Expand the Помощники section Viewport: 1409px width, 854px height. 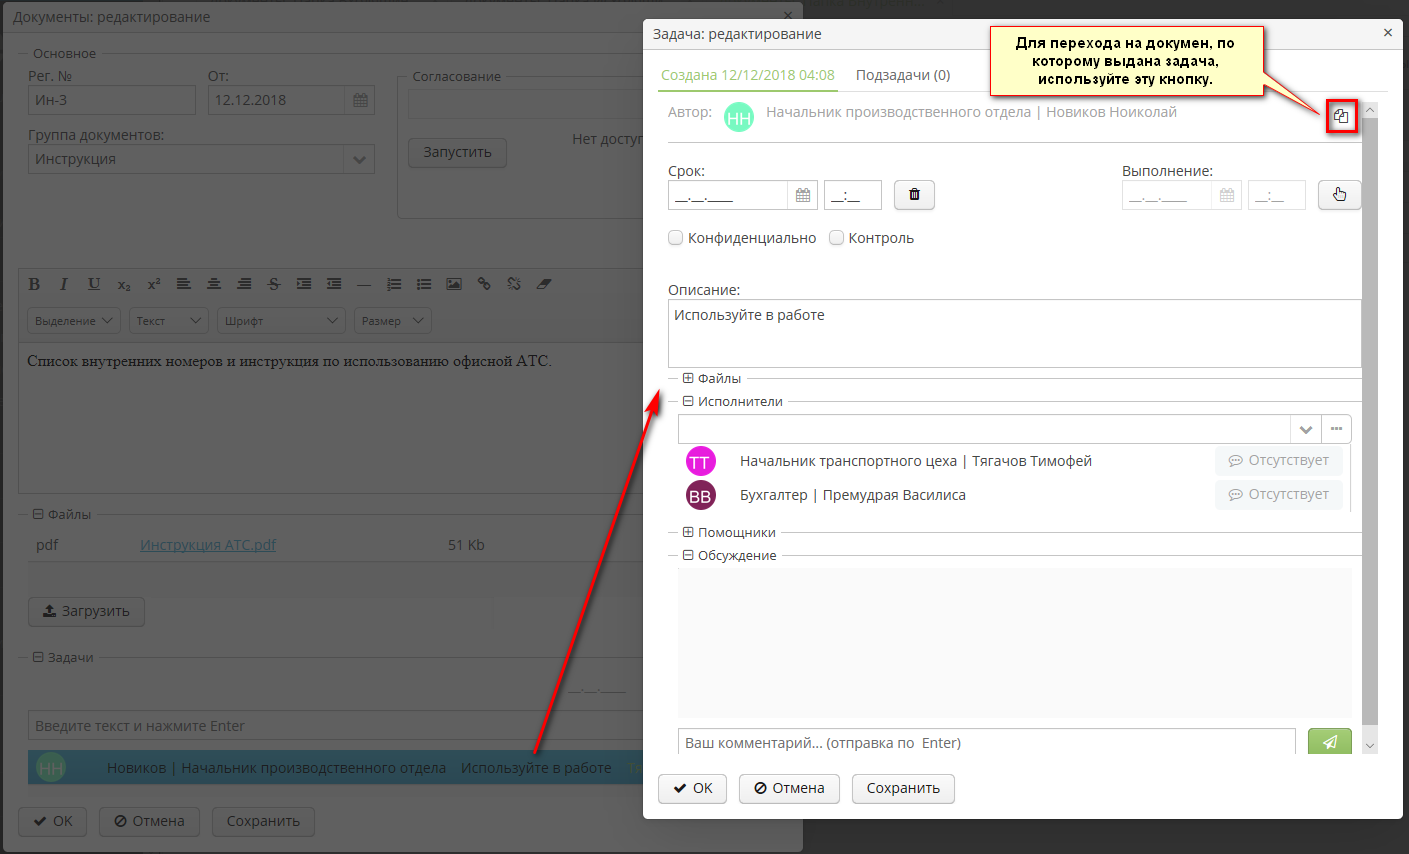tap(688, 532)
